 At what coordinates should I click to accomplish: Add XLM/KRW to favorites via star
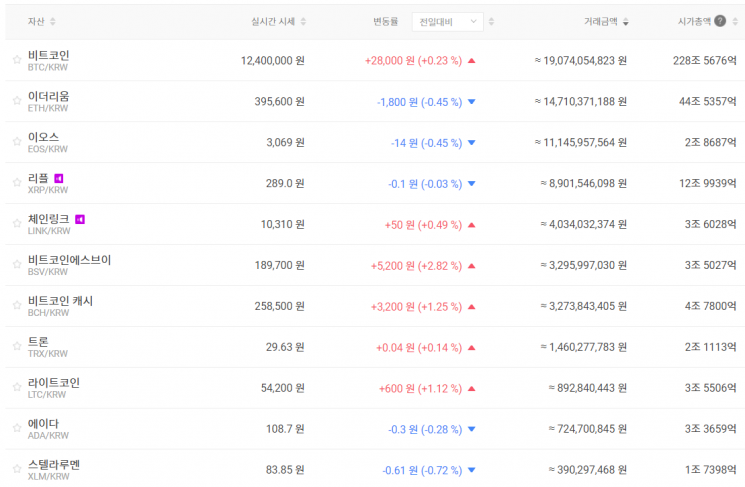tap(17, 469)
